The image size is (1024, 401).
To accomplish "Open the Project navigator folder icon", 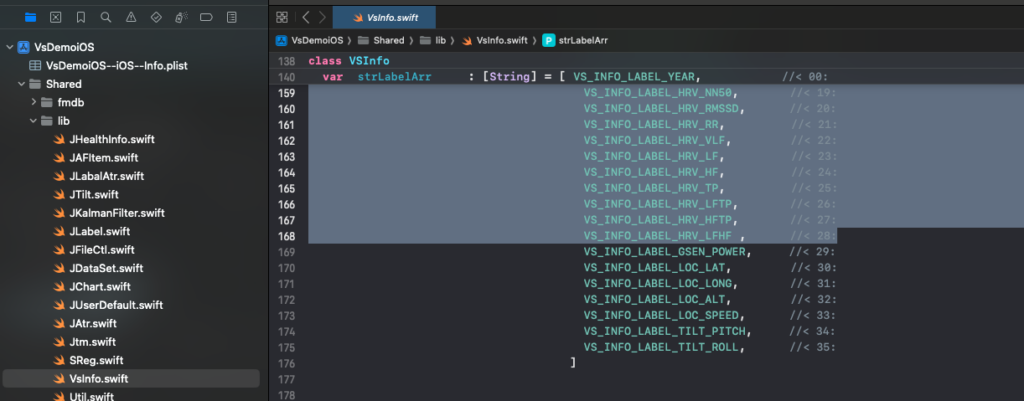I will pyautogui.click(x=30, y=18).
